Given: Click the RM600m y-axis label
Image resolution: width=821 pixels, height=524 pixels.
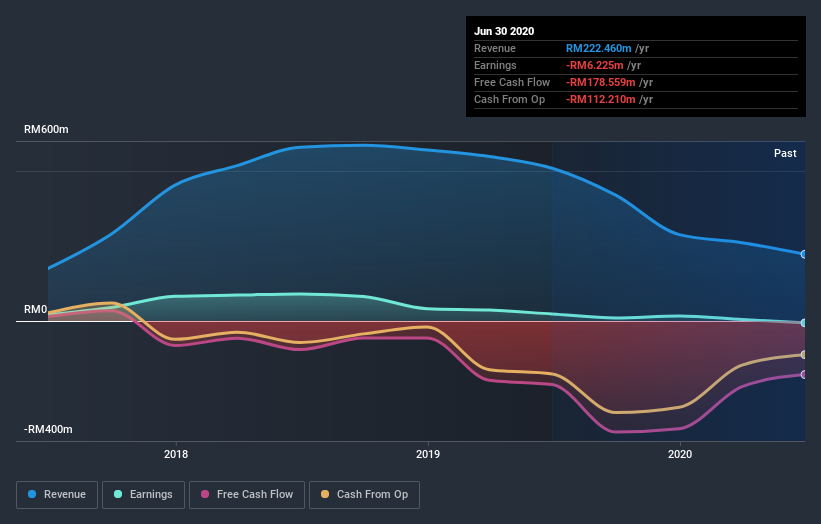Looking at the screenshot, I should point(46,129).
